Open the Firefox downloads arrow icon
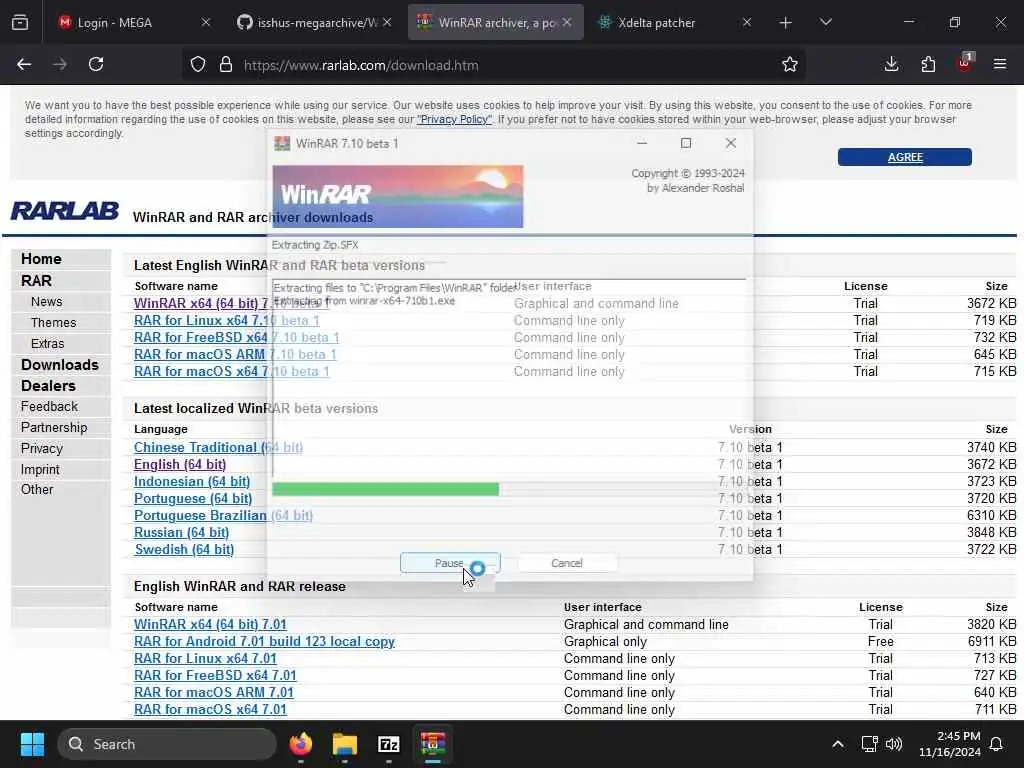 [891, 64]
